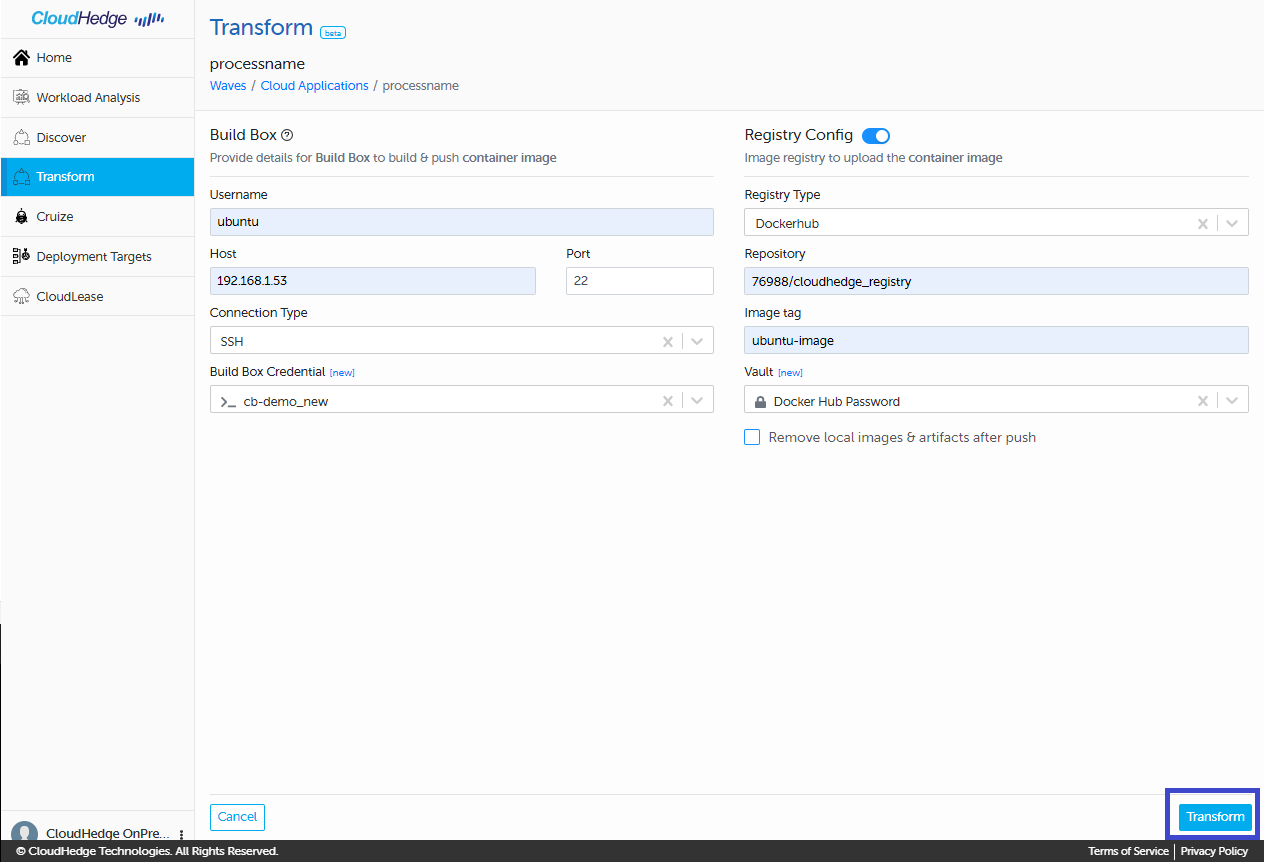Click the processname page subtitle
The image size is (1264, 862).
[x=257, y=64]
